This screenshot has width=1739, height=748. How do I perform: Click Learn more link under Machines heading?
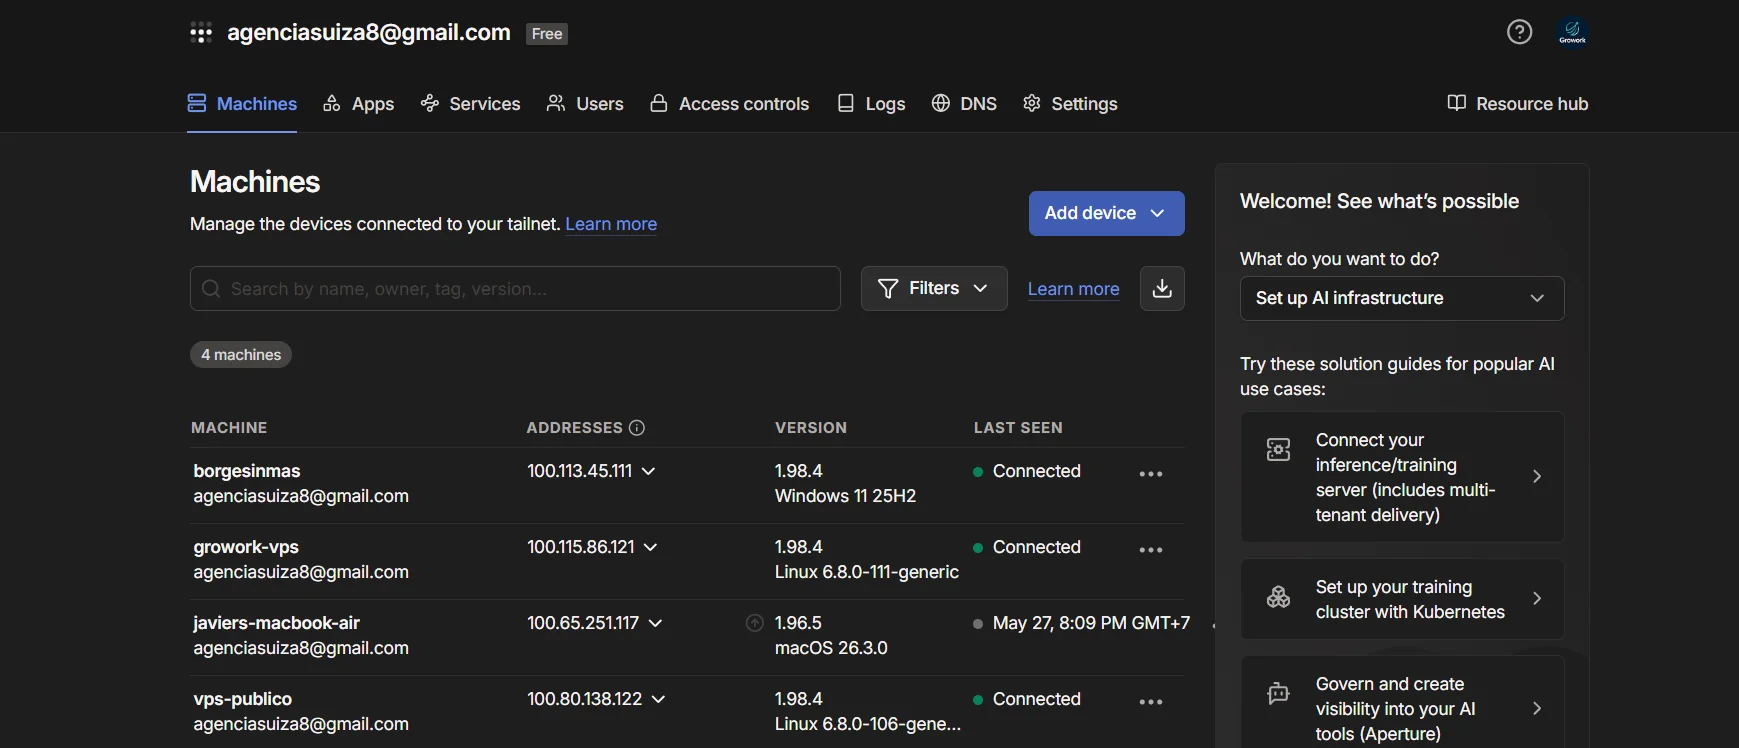tap(611, 224)
